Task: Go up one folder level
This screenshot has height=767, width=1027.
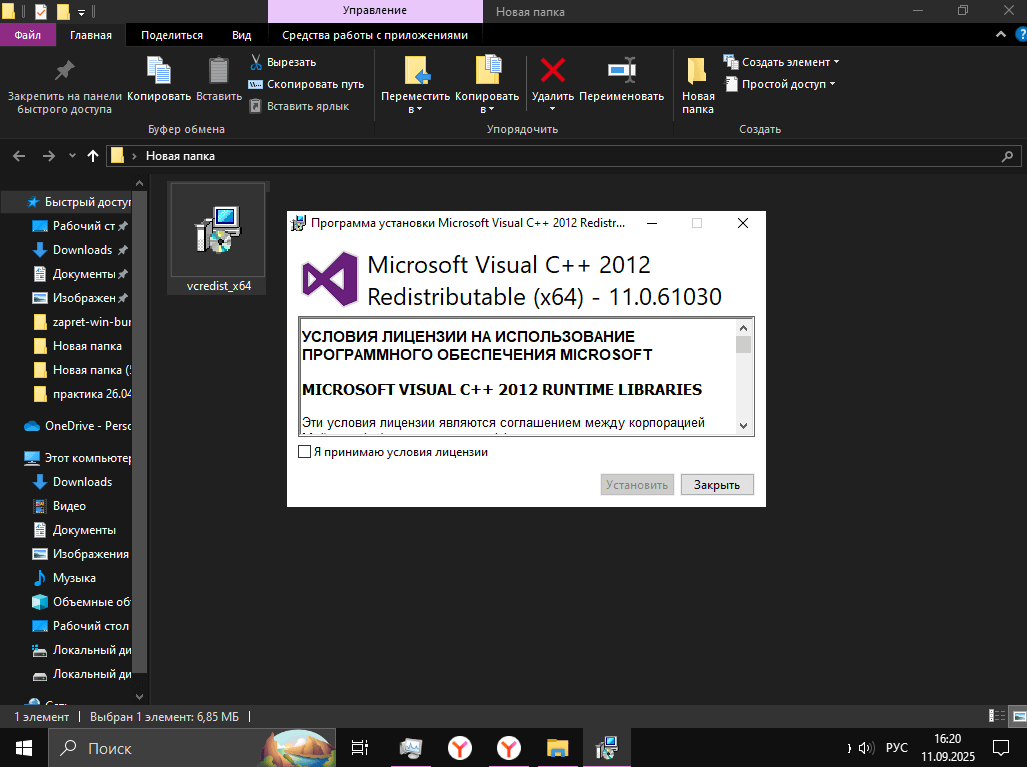Action: [x=92, y=156]
